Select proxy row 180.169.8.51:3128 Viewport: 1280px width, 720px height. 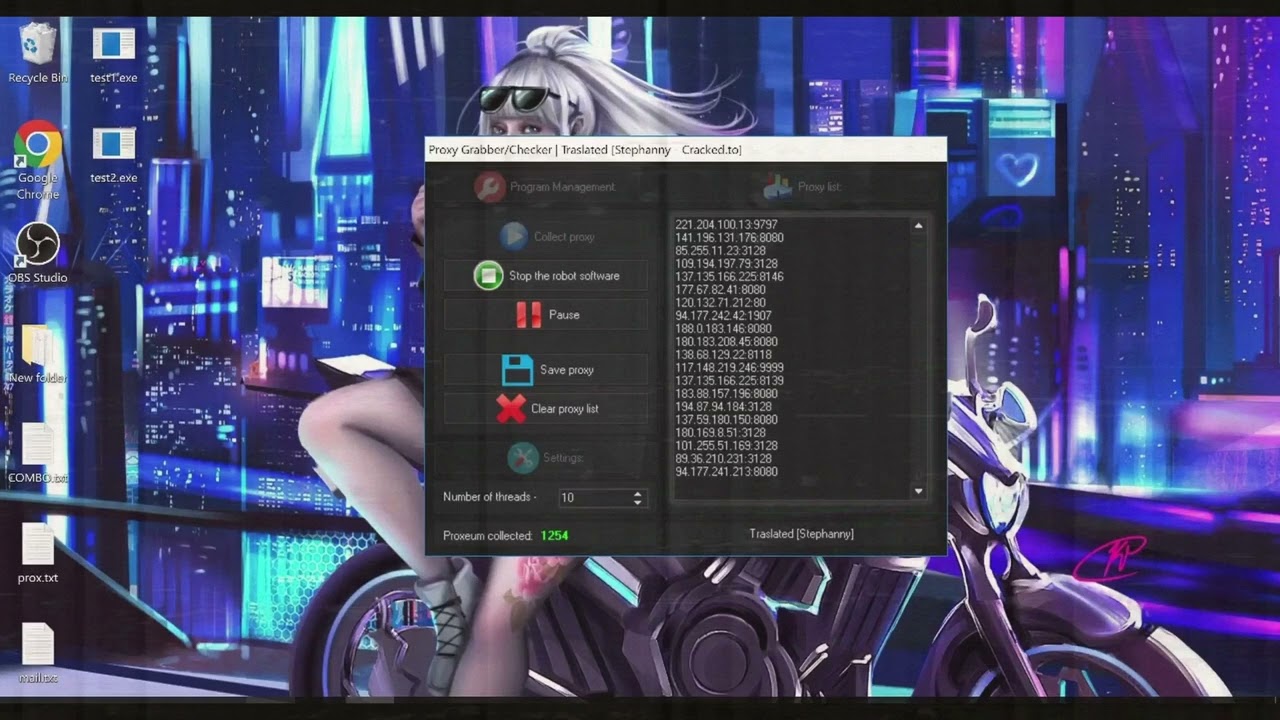(721, 433)
